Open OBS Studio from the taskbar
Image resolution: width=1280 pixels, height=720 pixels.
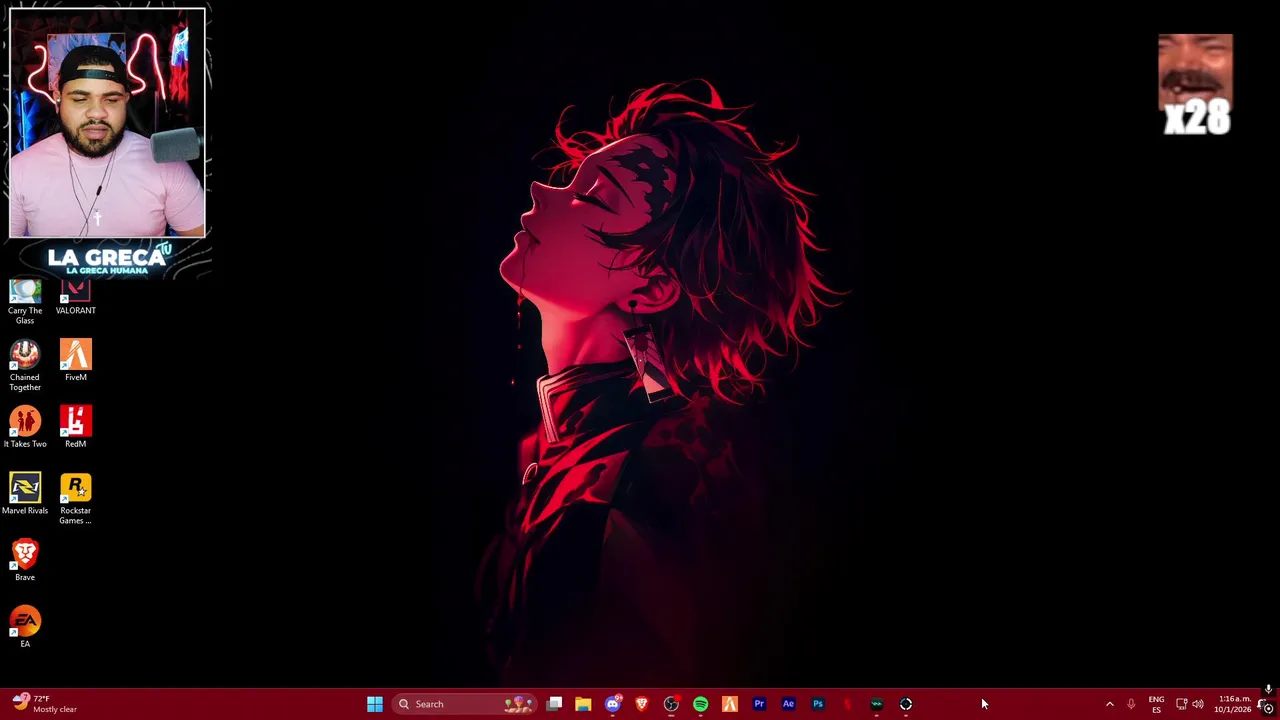point(671,704)
